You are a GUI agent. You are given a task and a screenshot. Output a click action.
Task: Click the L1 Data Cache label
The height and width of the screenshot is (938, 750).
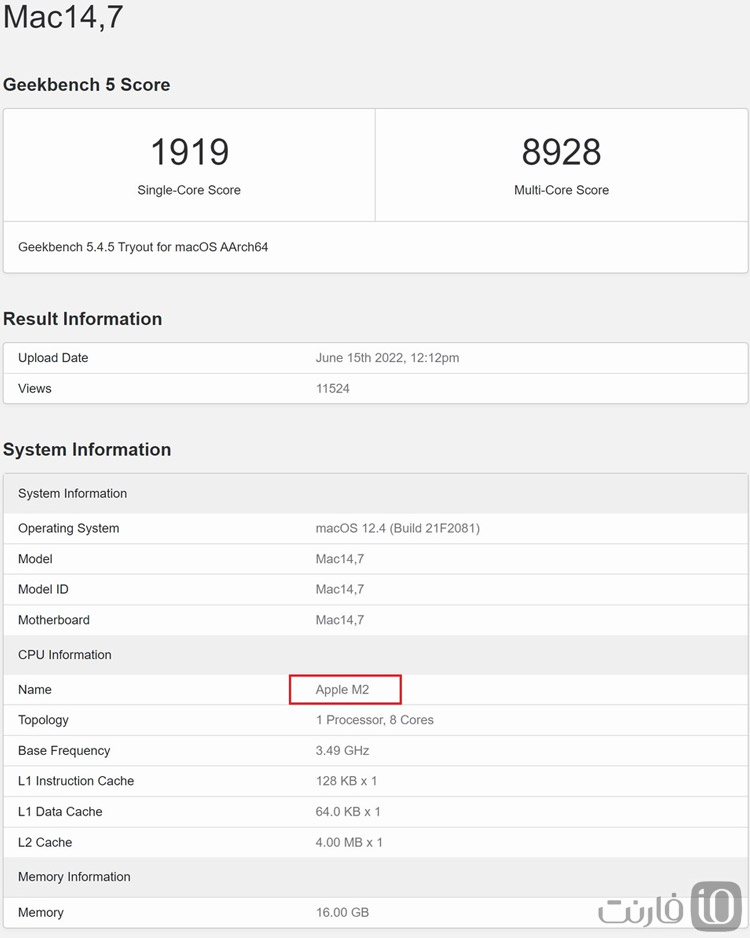(60, 812)
